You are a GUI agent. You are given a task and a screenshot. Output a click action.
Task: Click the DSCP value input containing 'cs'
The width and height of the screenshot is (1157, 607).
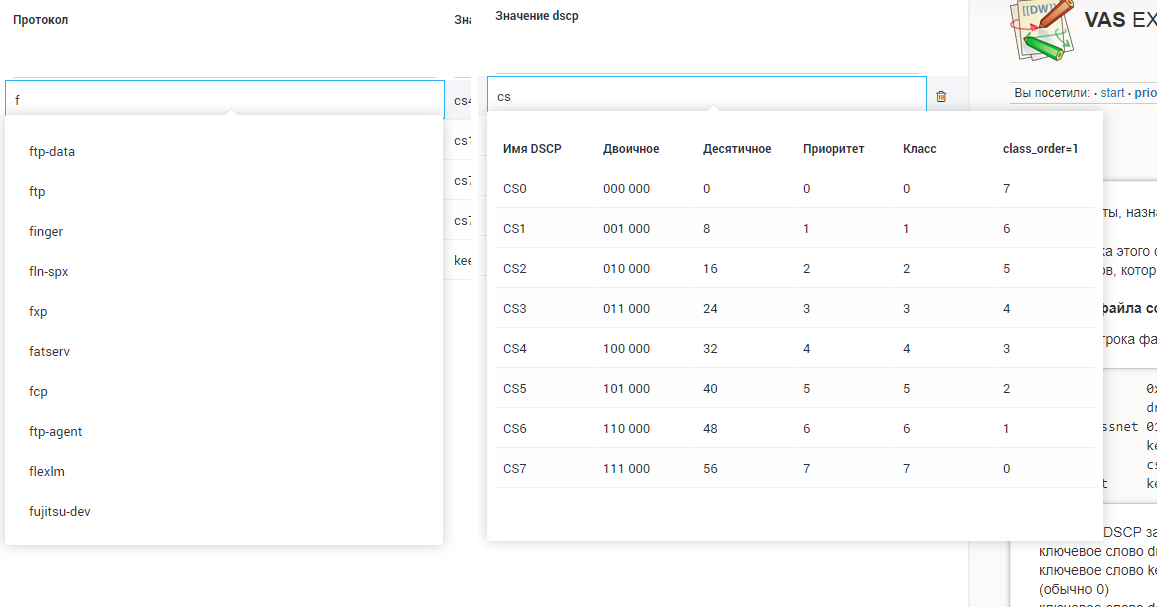pyautogui.click(x=707, y=96)
